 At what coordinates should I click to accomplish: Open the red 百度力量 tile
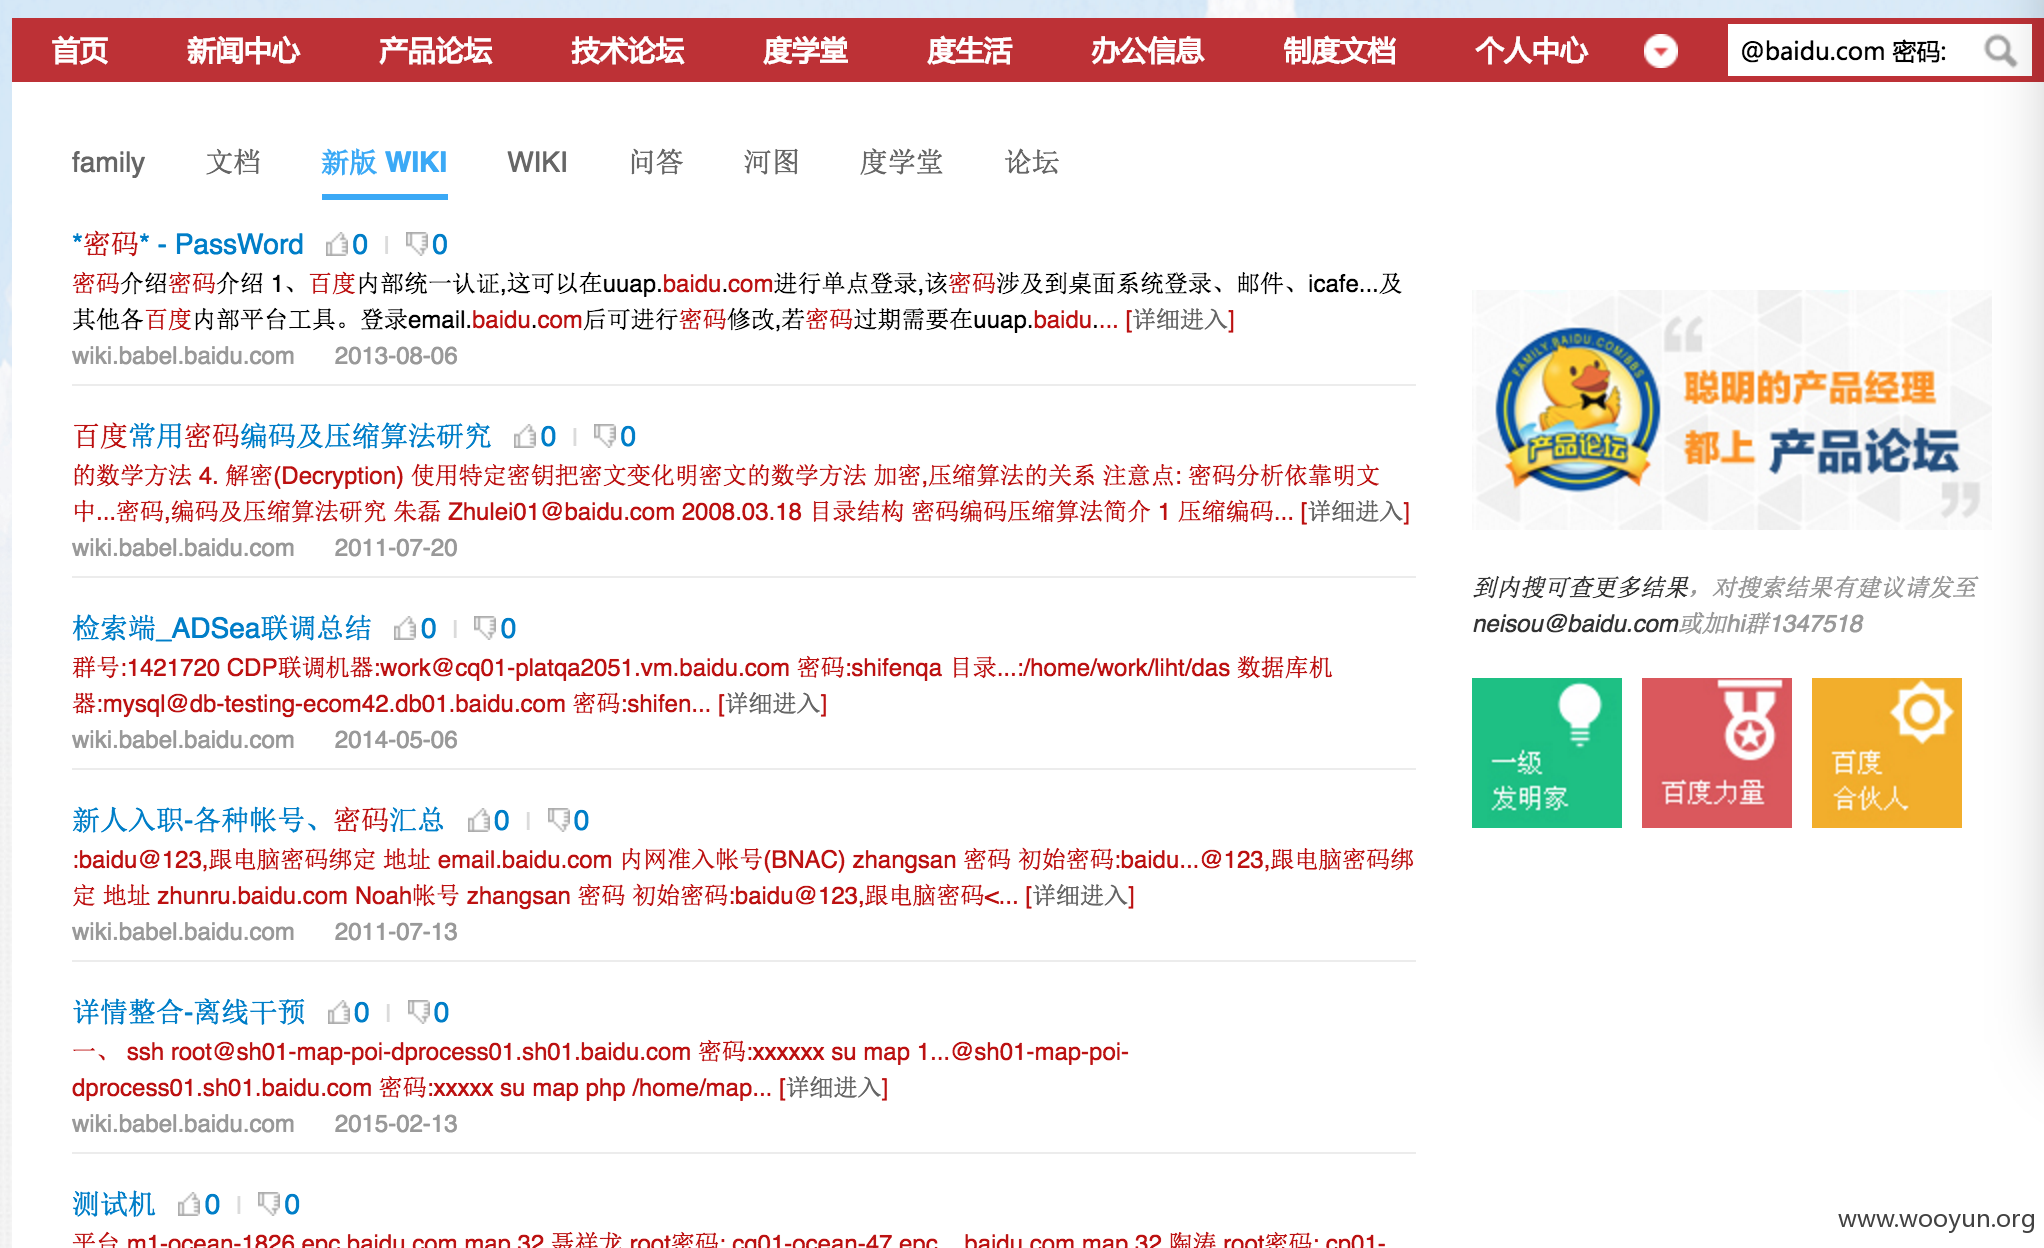pyautogui.click(x=1716, y=753)
